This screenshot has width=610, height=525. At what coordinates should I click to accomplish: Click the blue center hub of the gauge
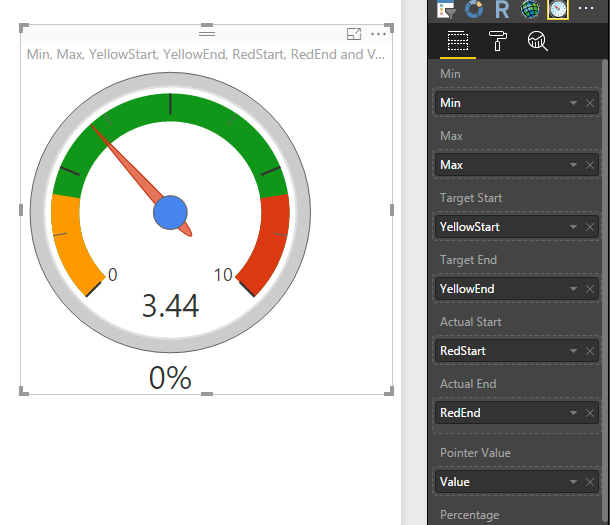(170, 213)
